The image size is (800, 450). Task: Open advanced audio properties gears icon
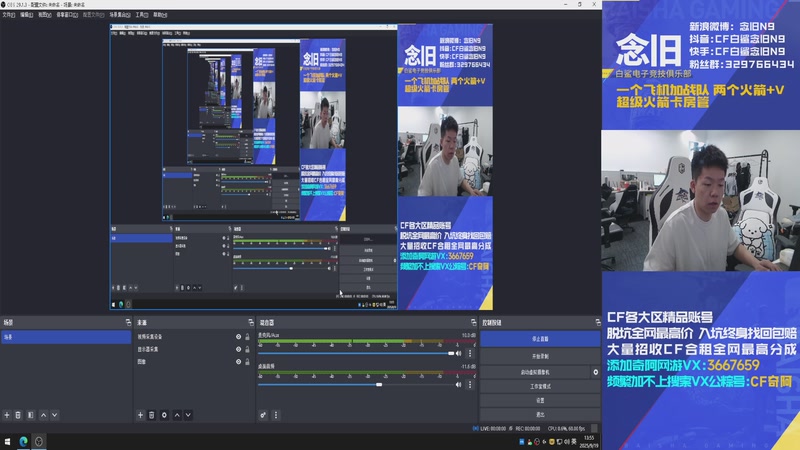[x=263, y=415]
